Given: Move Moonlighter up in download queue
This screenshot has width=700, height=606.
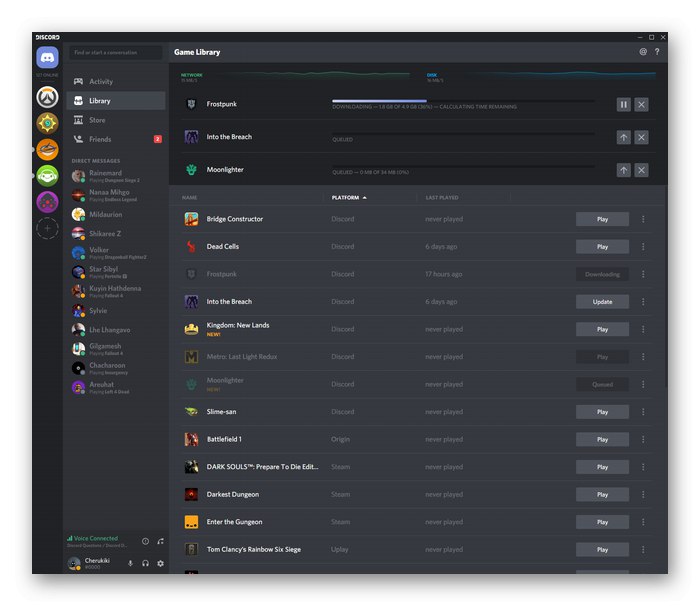Looking at the screenshot, I should pos(624,170).
